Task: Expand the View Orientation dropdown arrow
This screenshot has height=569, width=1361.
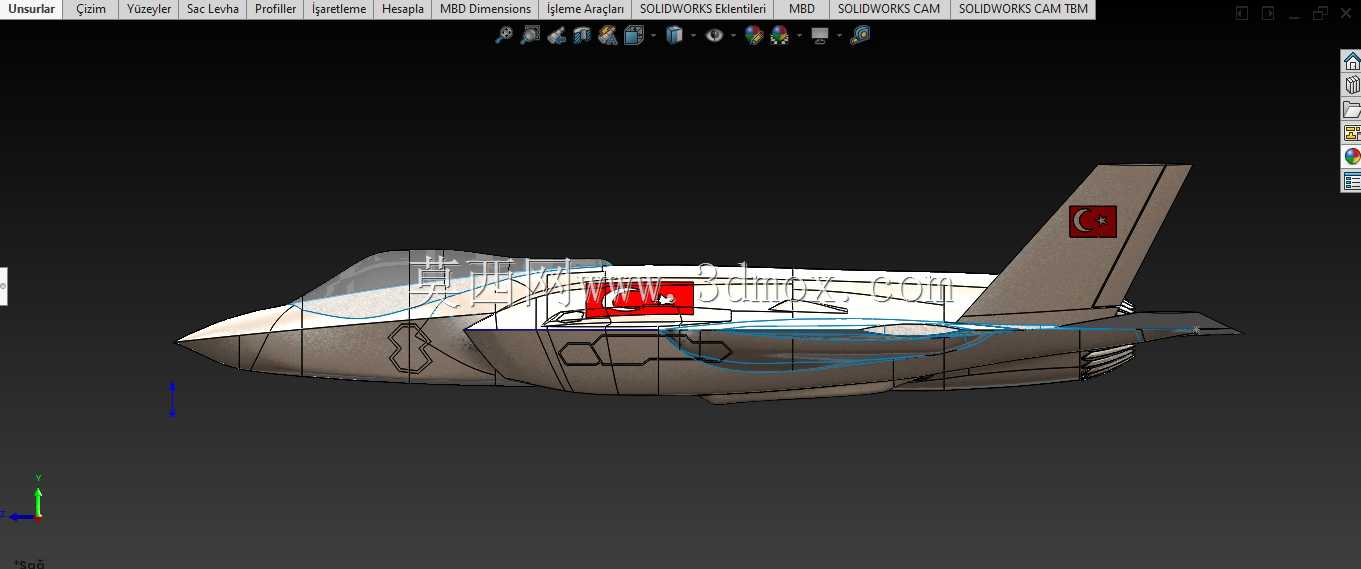Action: click(x=653, y=35)
